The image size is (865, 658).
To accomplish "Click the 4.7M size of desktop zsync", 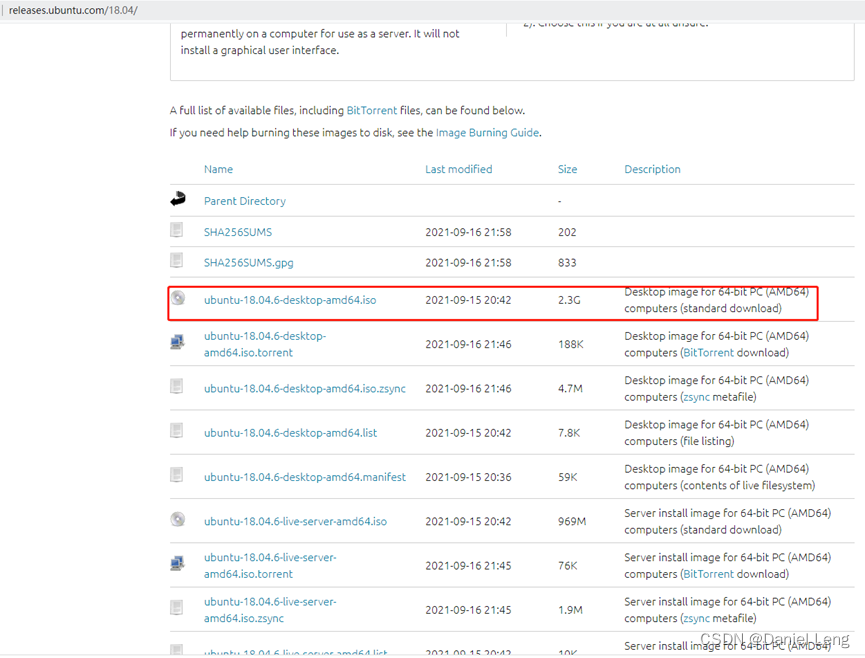I will pyautogui.click(x=570, y=388).
